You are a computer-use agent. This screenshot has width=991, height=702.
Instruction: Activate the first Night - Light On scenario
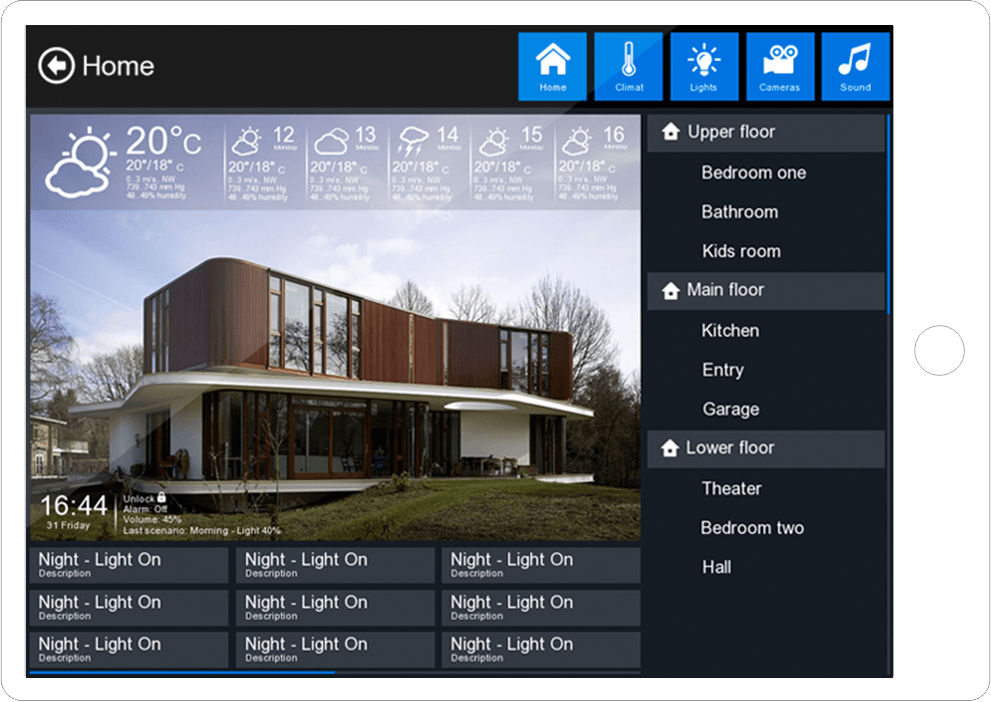[x=129, y=565]
